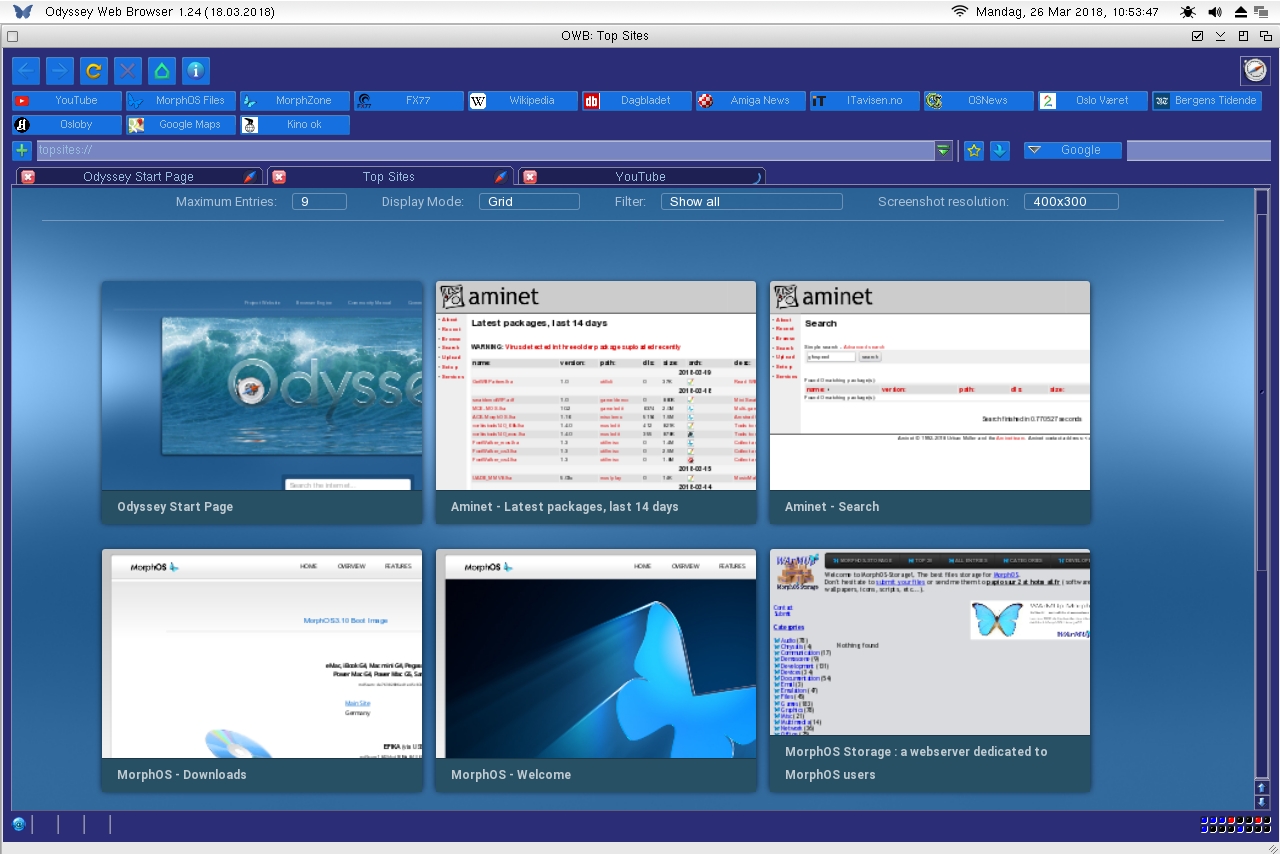
Task: Click the compass throbber icon
Action: pos(1255,70)
